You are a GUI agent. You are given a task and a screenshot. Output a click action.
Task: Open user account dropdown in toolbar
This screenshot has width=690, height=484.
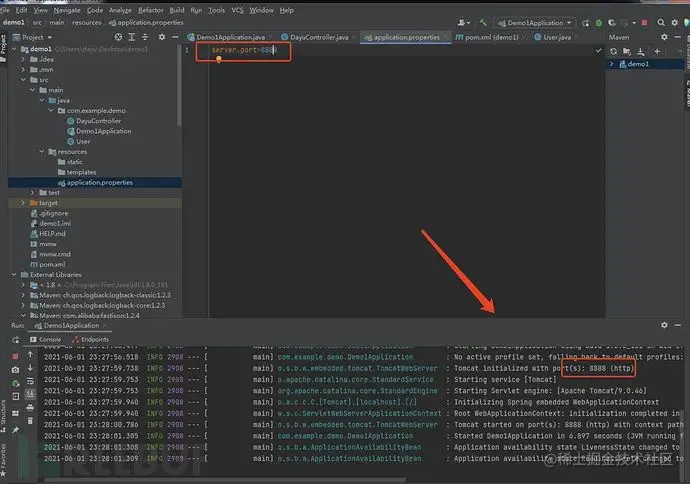(464, 22)
